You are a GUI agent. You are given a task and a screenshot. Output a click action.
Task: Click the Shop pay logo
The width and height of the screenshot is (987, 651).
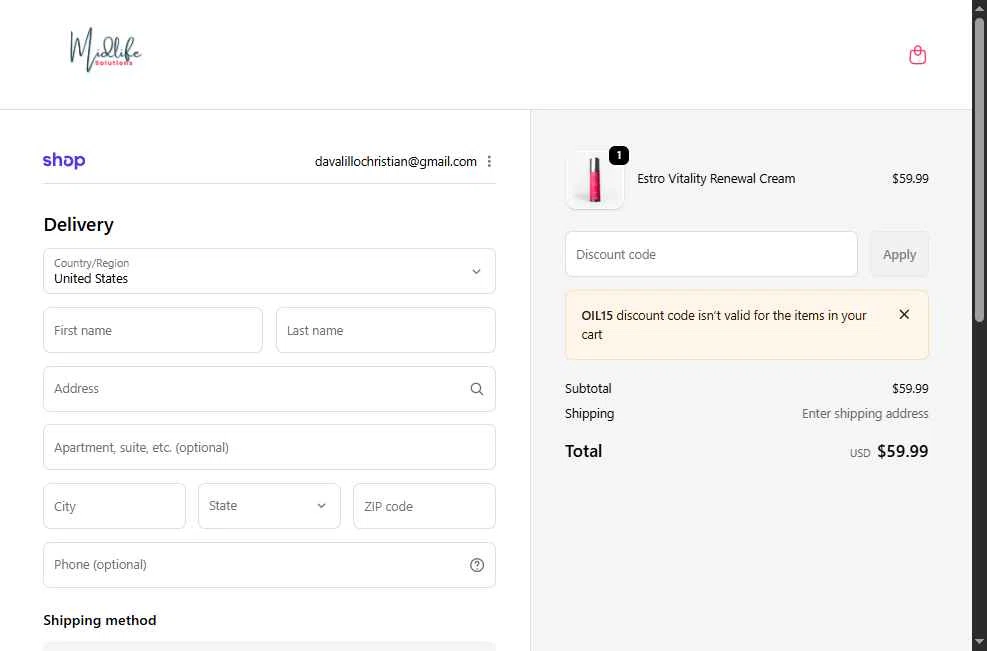click(64, 161)
